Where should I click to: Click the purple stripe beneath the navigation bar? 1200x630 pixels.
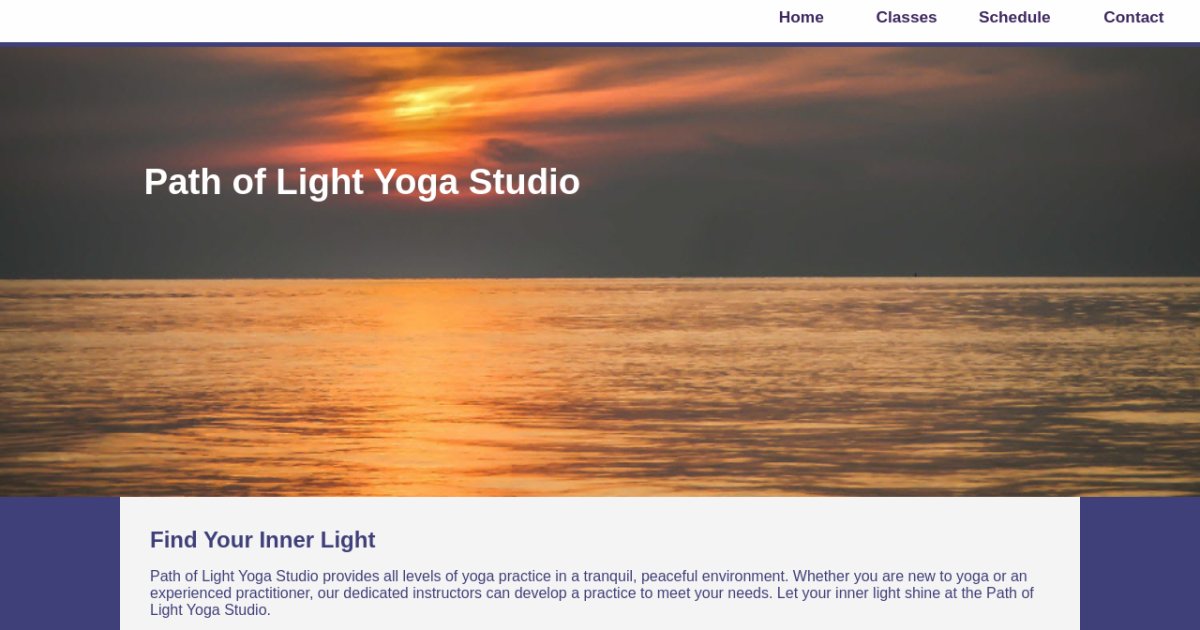coord(600,44)
